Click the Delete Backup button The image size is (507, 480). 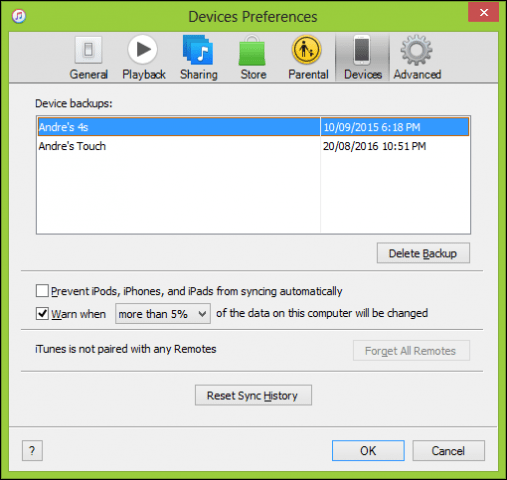pyautogui.click(x=423, y=253)
